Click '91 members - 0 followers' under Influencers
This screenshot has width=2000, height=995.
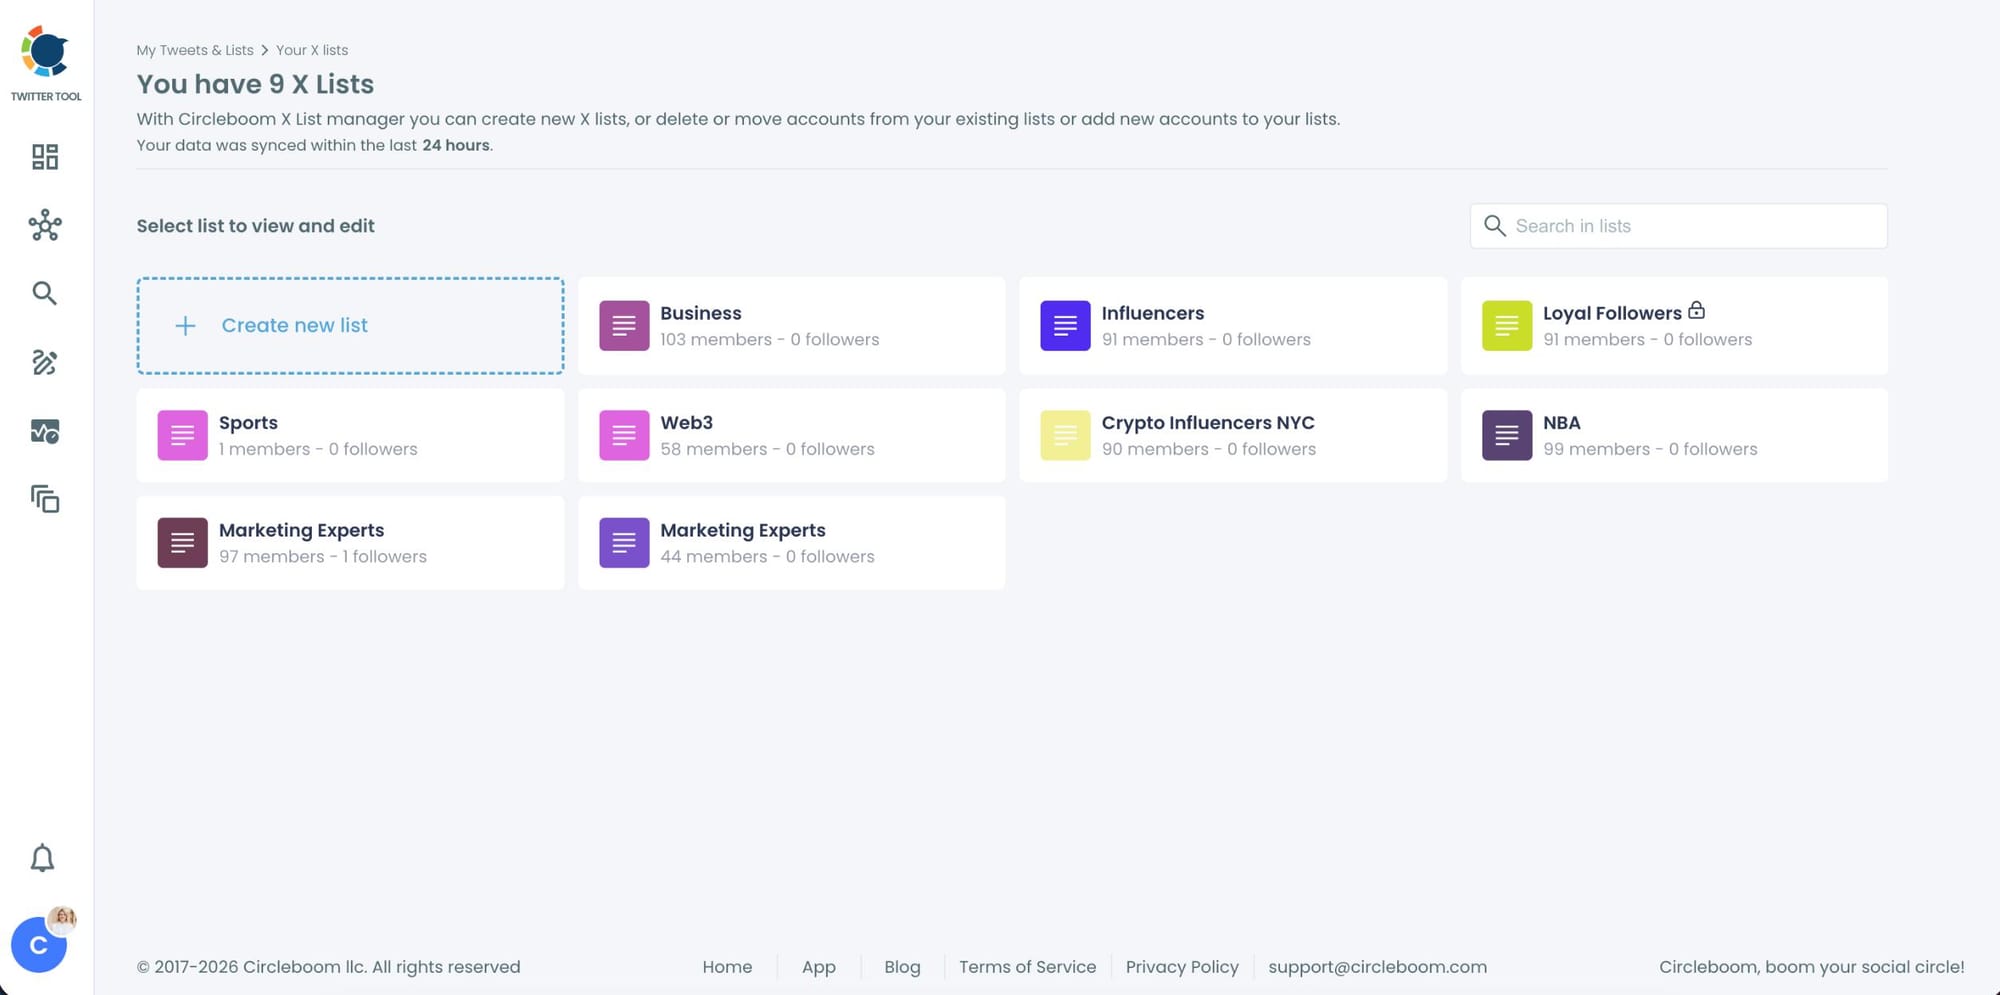1206,340
